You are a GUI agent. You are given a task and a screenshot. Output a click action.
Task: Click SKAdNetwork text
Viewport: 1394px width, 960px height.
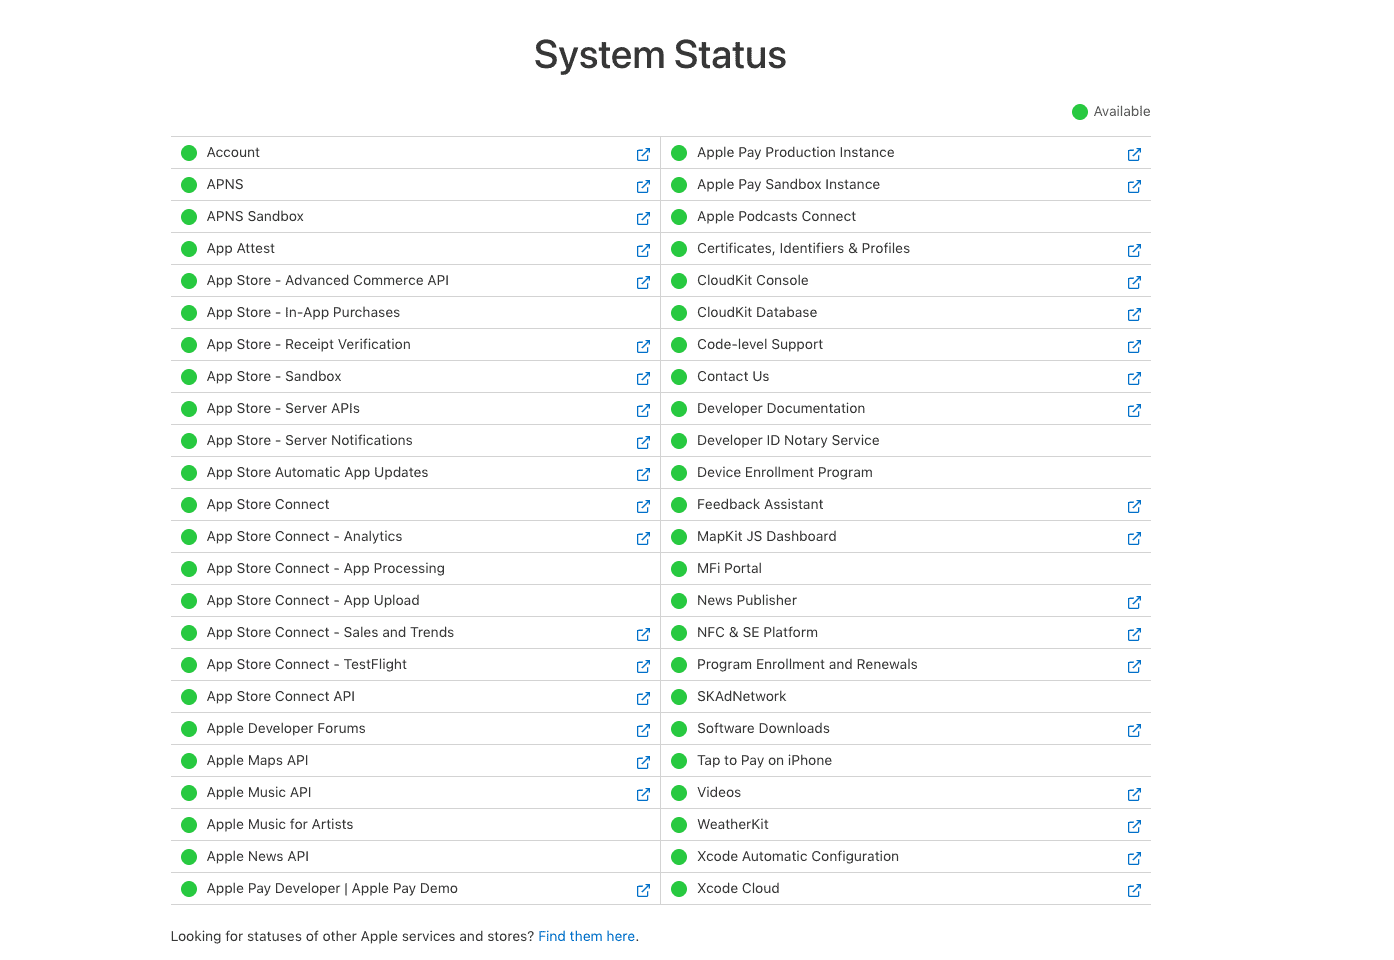click(x=741, y=696)
